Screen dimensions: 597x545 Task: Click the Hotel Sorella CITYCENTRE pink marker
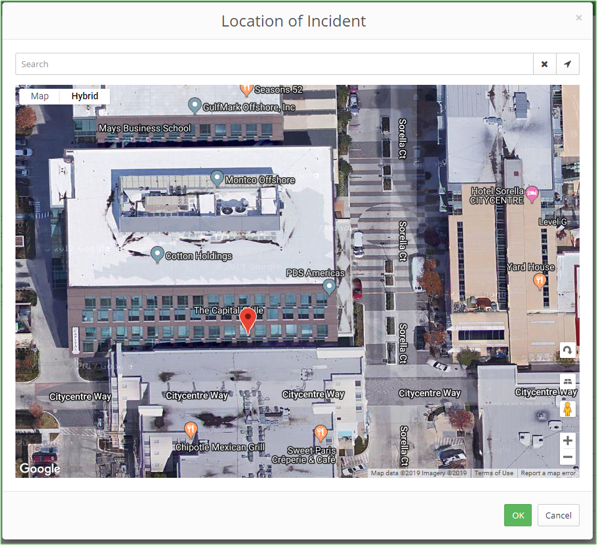pyautogui.click(x=532, y=195)
